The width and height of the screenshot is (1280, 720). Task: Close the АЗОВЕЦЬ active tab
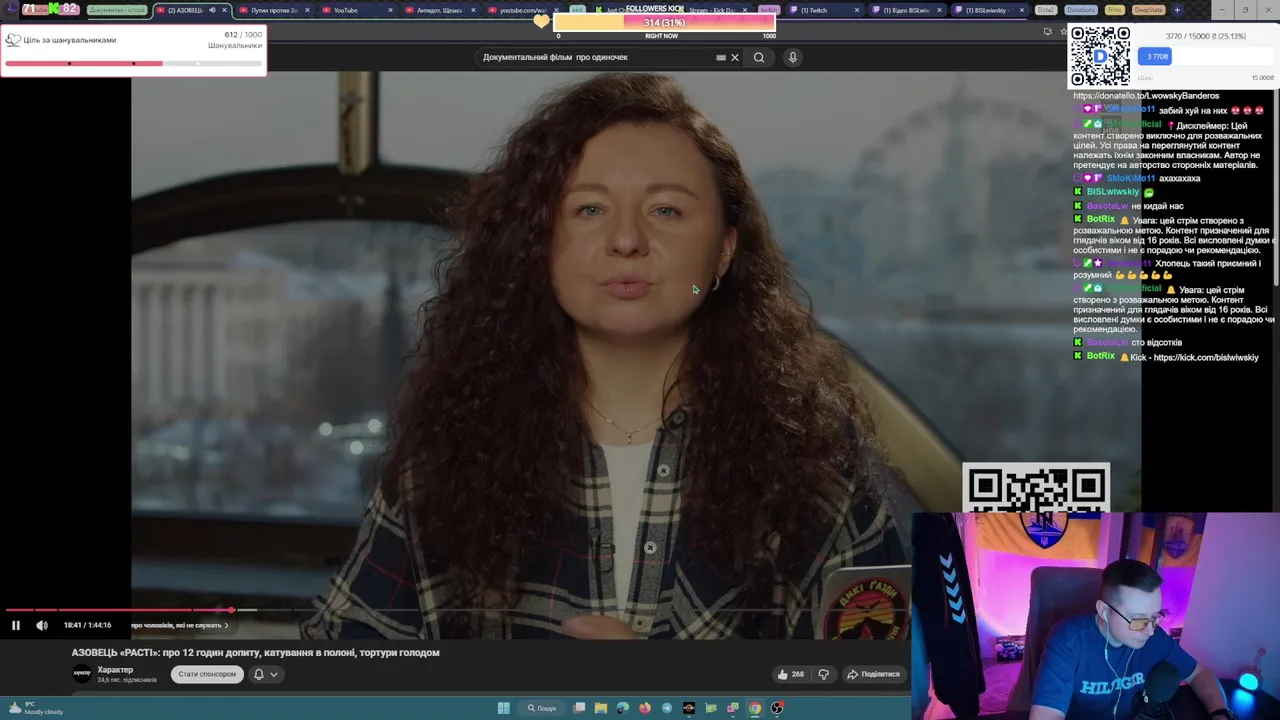(x=224, y=10)
